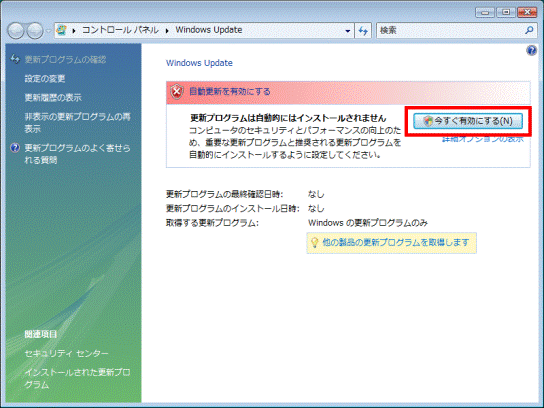
Task: Click the 今すぐ有効にする(N) button
Action: 468,121
